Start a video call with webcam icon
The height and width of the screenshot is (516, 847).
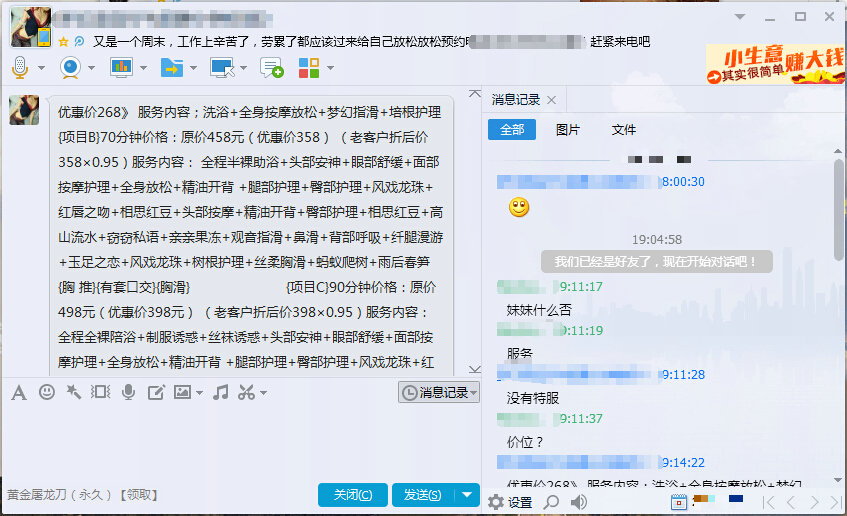pyautogui.click(x=70, y=68)
